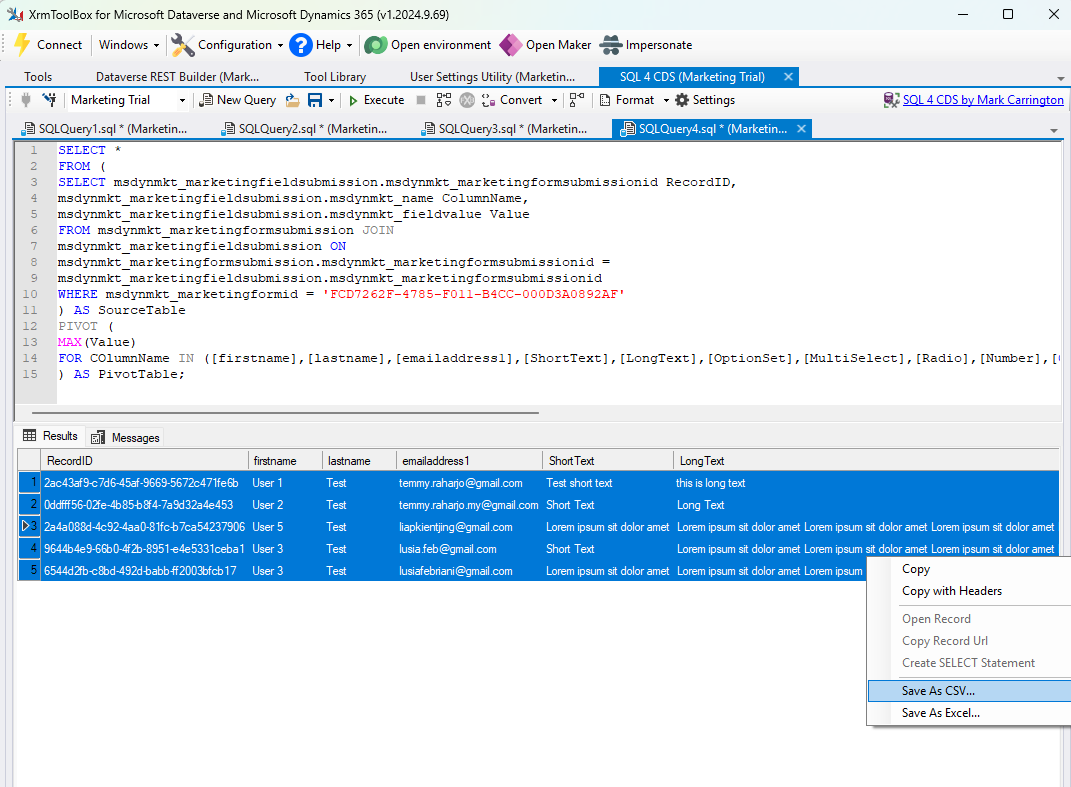This screenshot has width=1071, height=787.
Task: Switch to Dataverse REST Builder tab
Action: pos(178,77)
